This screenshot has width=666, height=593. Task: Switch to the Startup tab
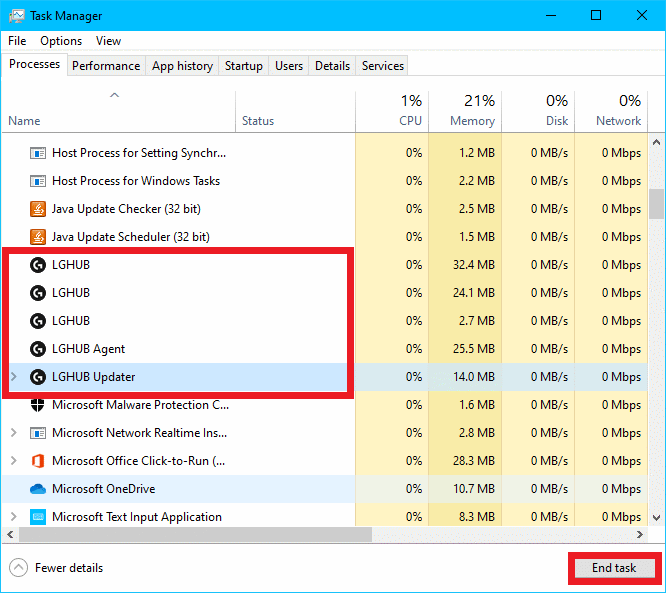[x=244, y=66]
